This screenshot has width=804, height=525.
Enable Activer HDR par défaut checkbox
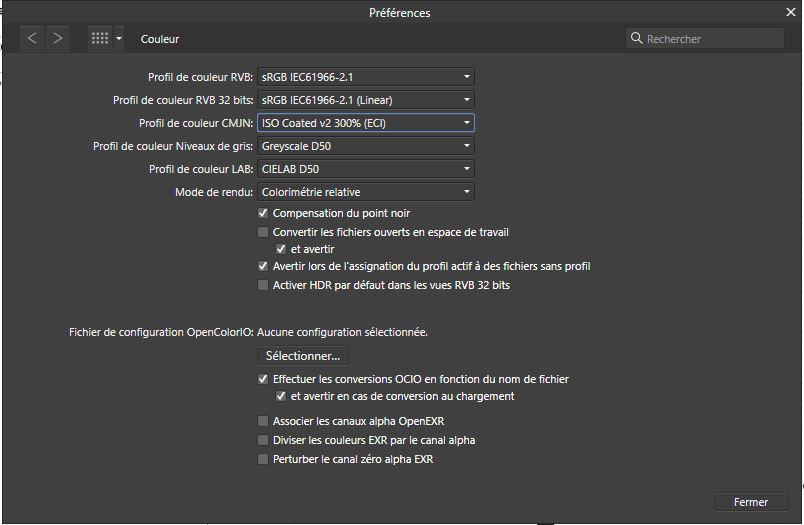click(263, 285)
